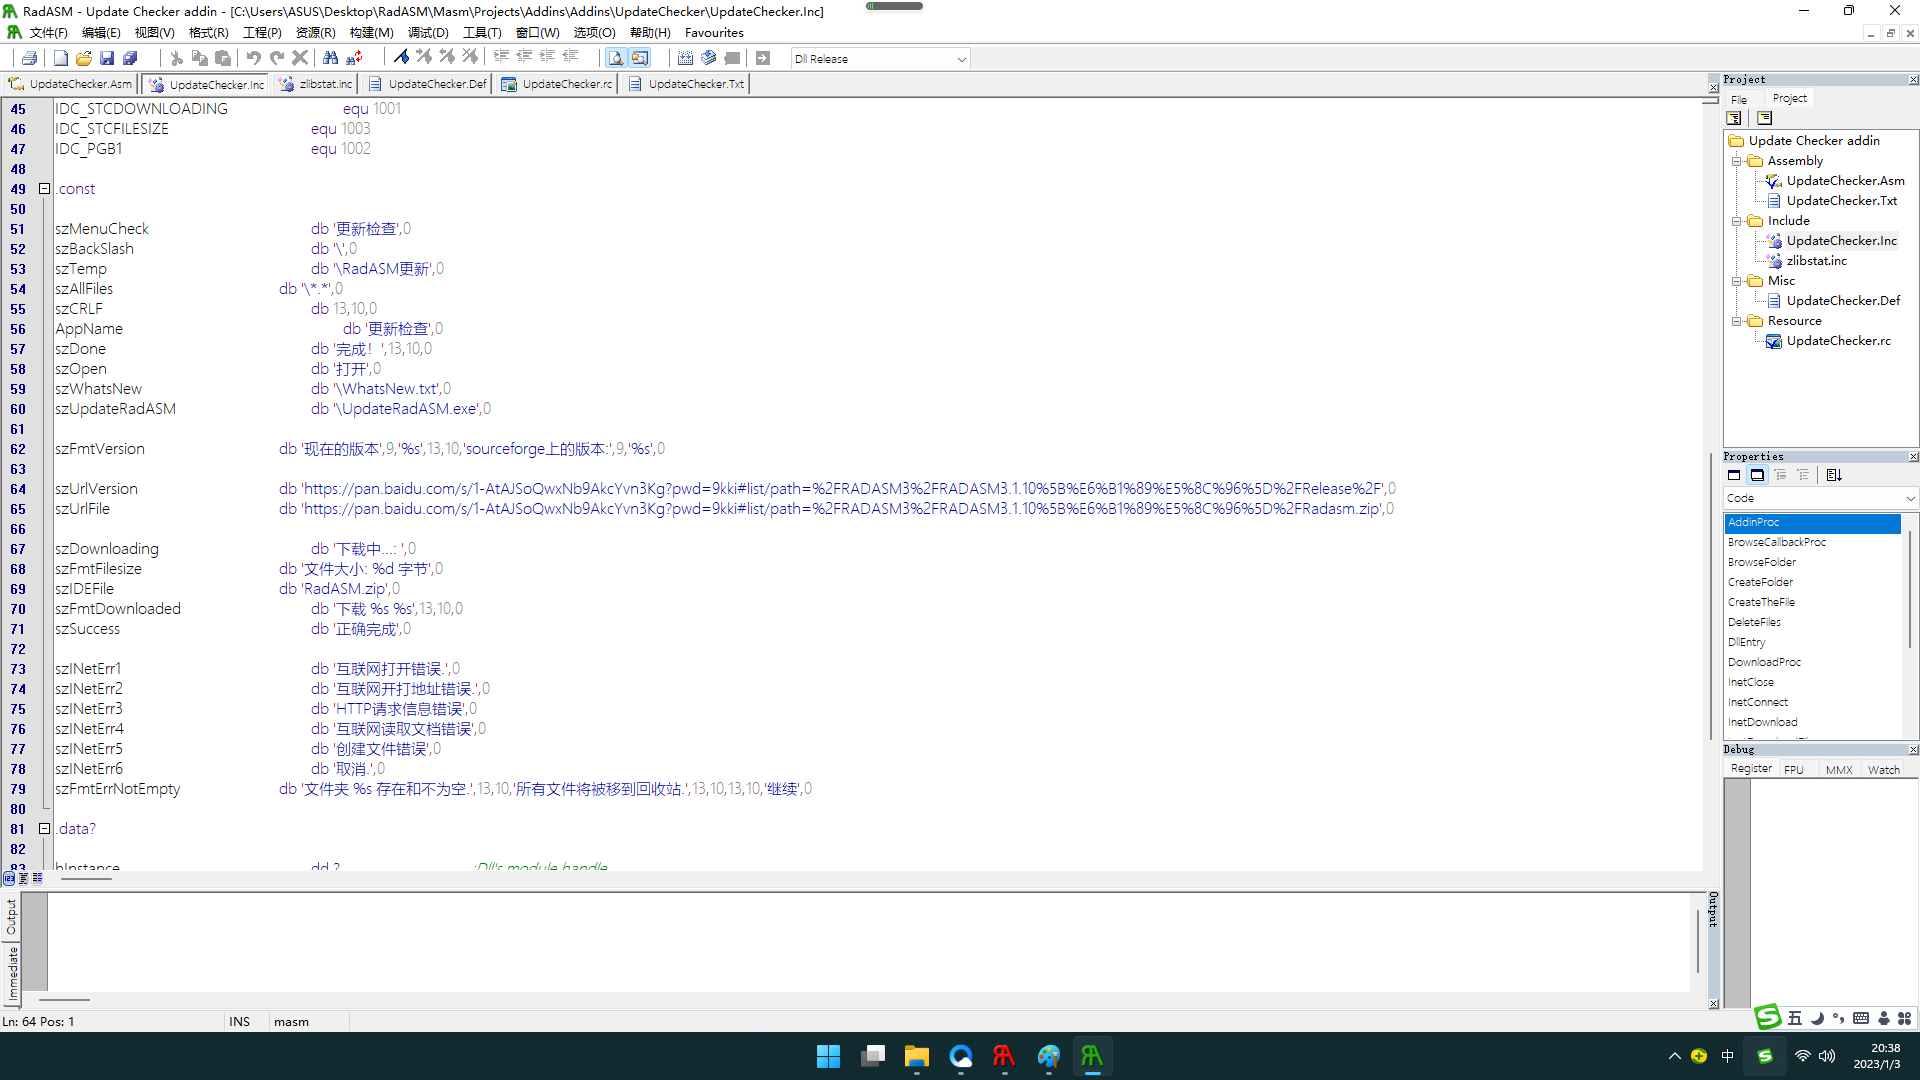Click line number 64 in the gutter
The height and width of the screenshot is (1080, 1920).
(18, 489)
